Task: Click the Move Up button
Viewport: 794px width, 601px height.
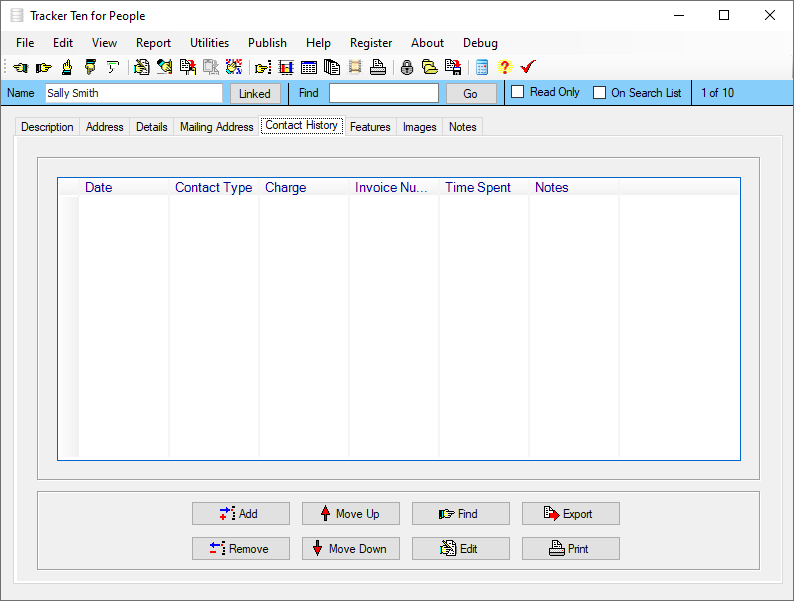Action: tap(351, 513)
